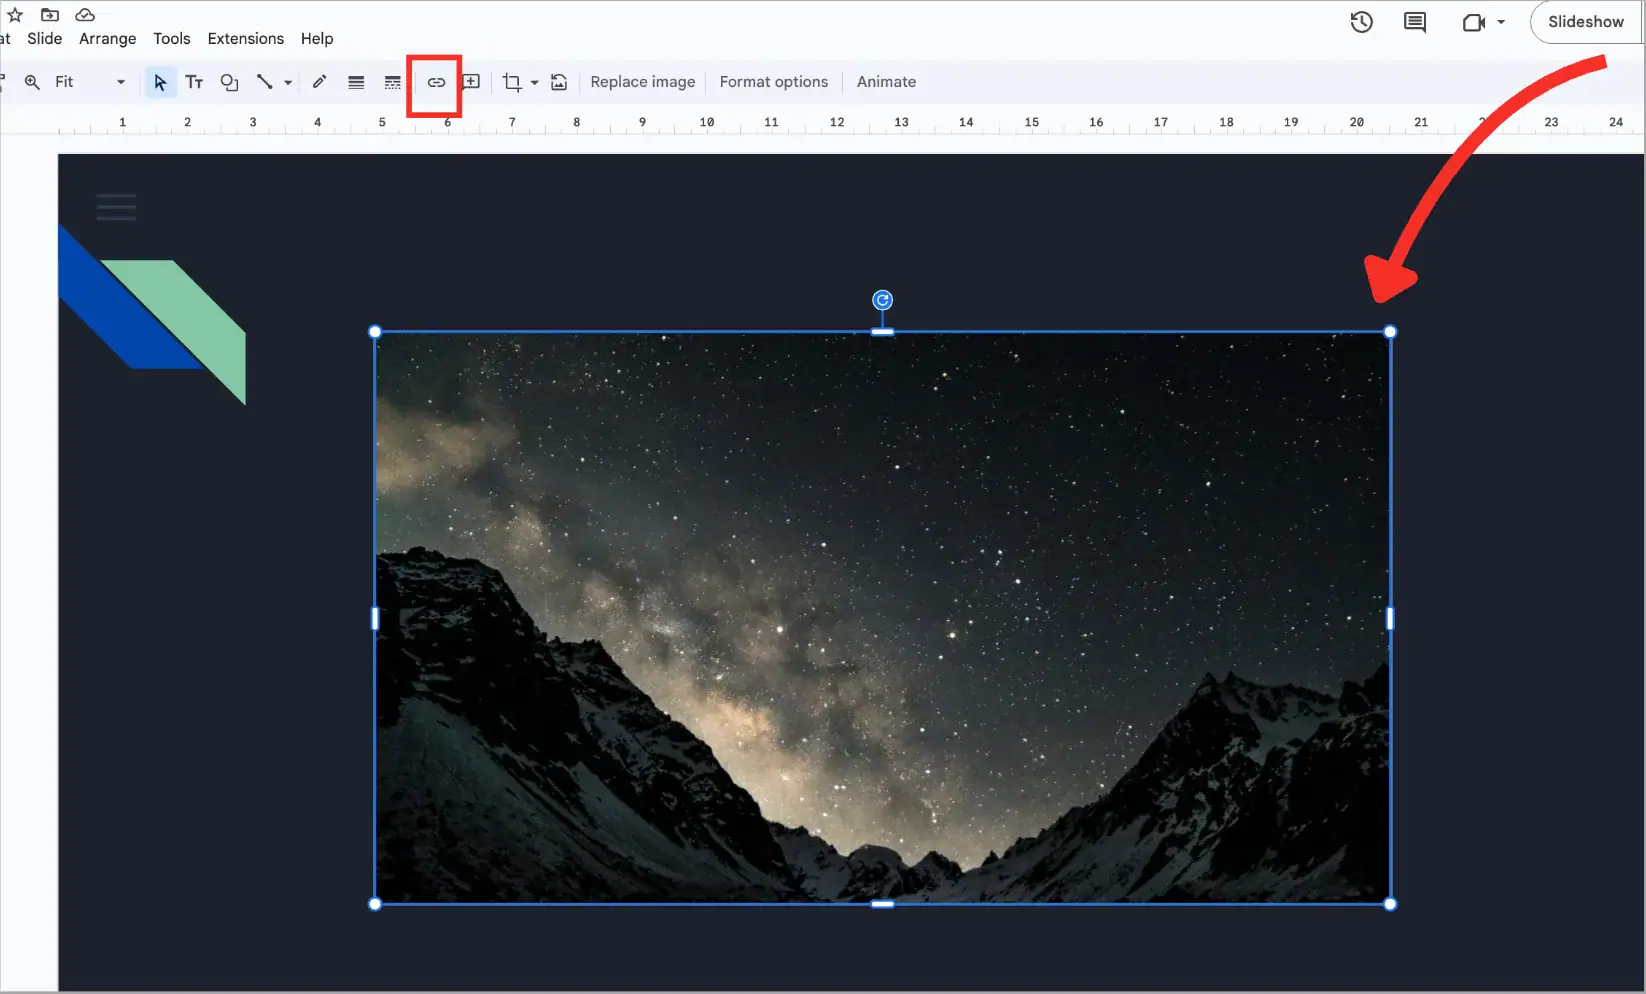
Task: Open the Fit zoom level dropdown
Action: click(x=90, y=82)
